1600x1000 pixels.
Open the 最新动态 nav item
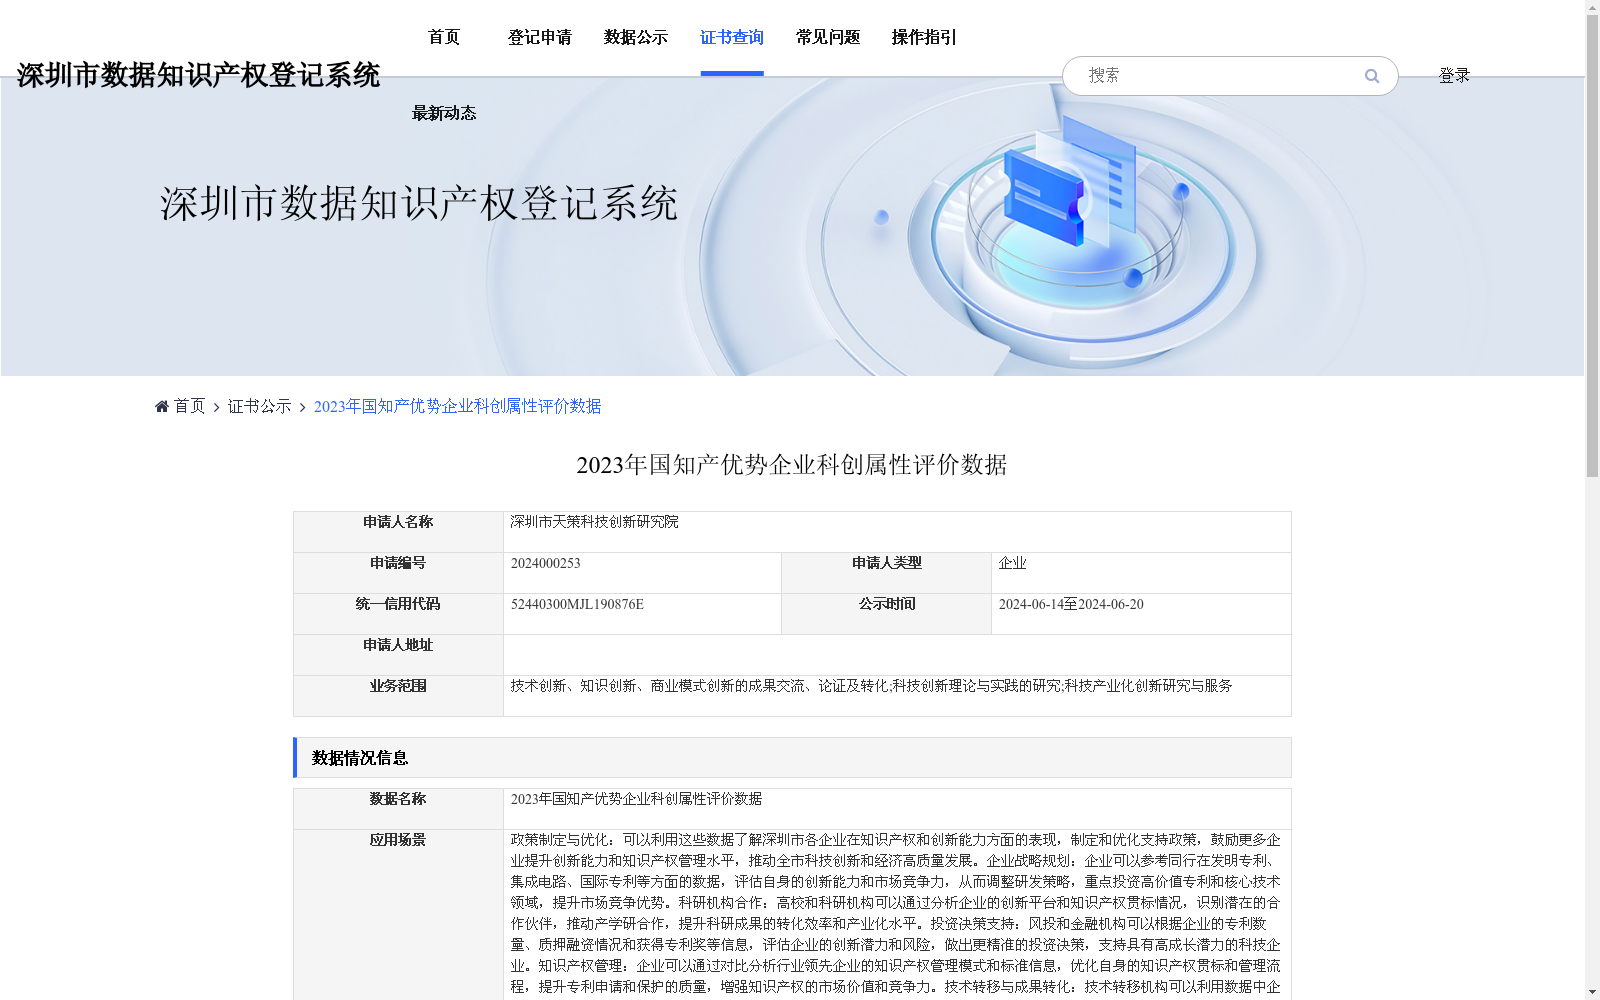[444, 113]
